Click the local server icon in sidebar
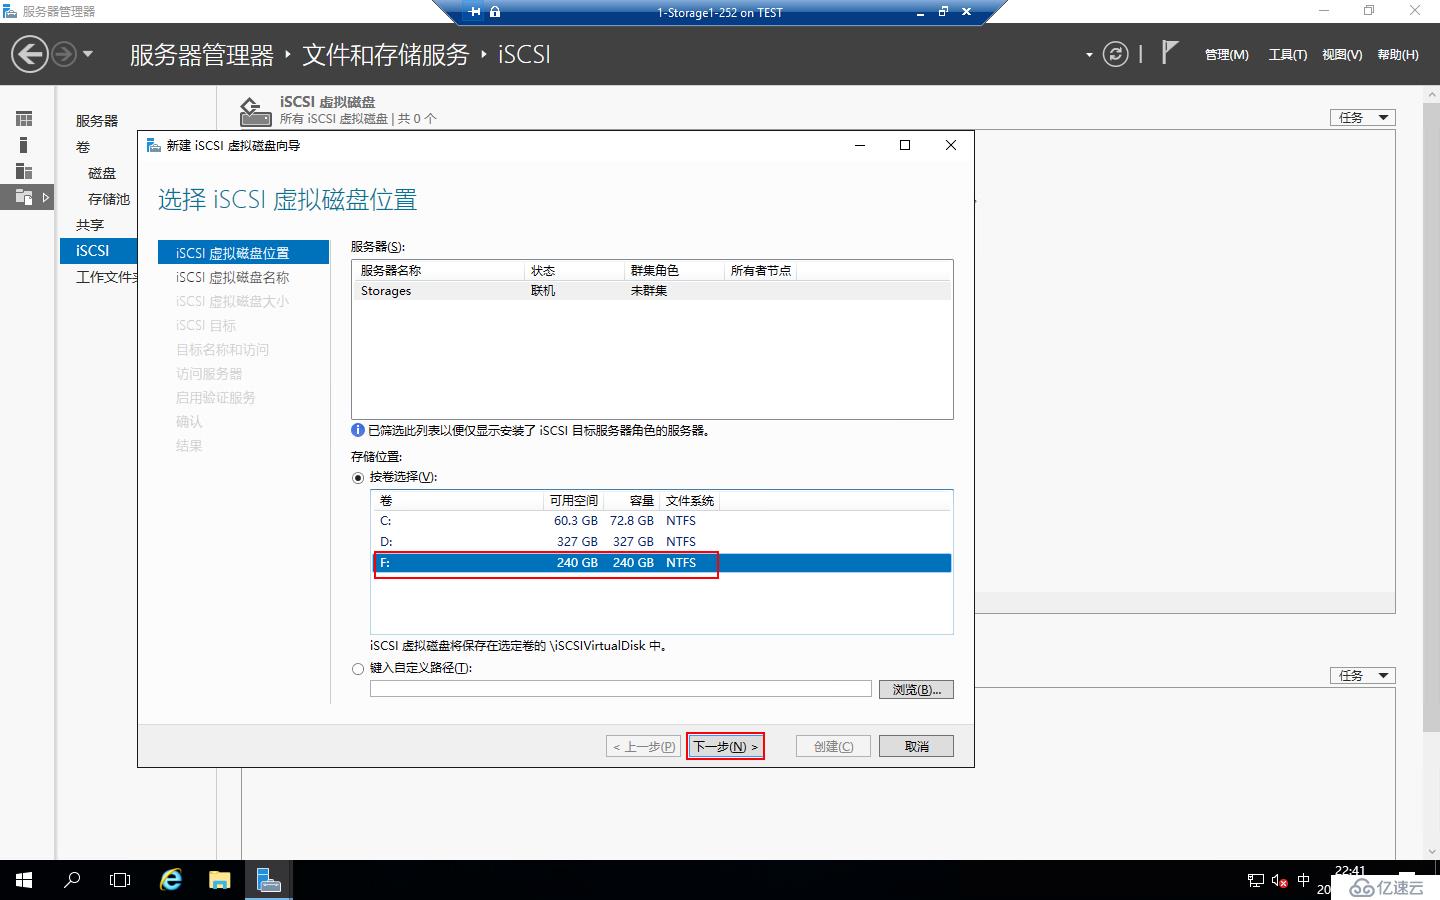Viewport: 1440px width, 900px height. (x=24, y=145)
